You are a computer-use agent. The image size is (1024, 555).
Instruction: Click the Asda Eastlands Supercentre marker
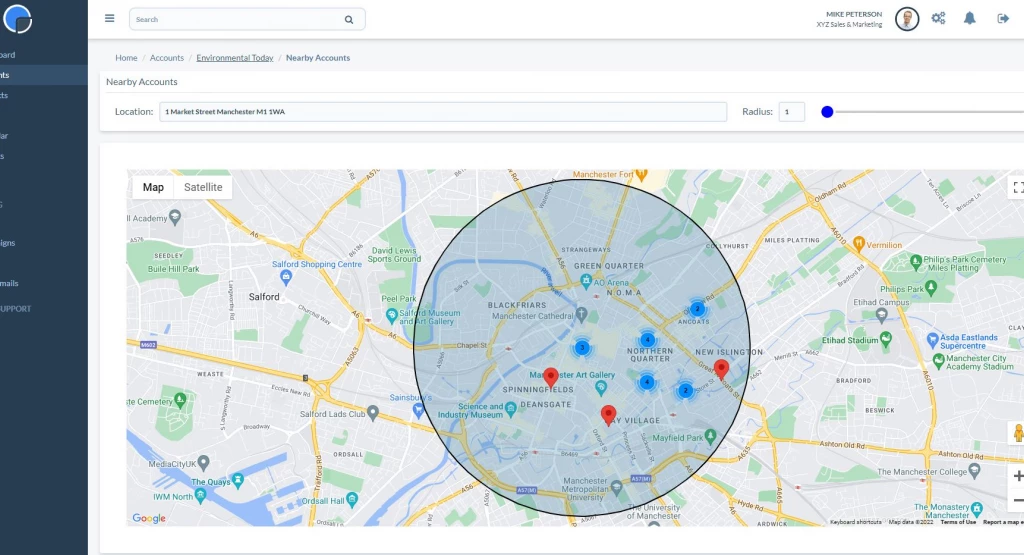pyautogui.click(x=933, y=340)
